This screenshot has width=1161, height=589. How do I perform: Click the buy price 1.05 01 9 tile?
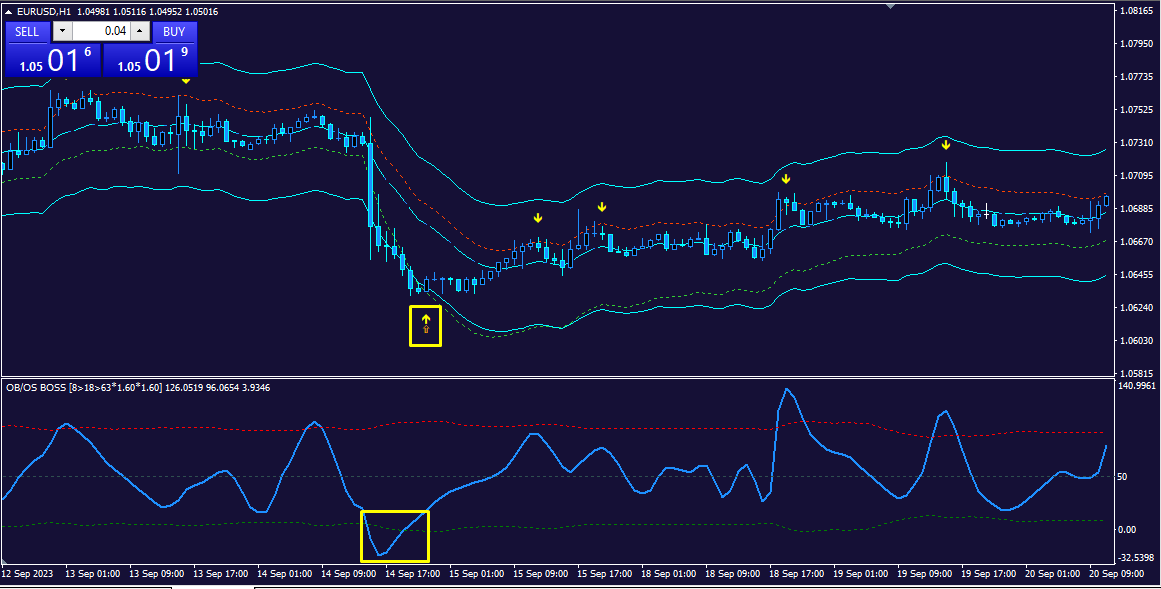tap(150, 60)
